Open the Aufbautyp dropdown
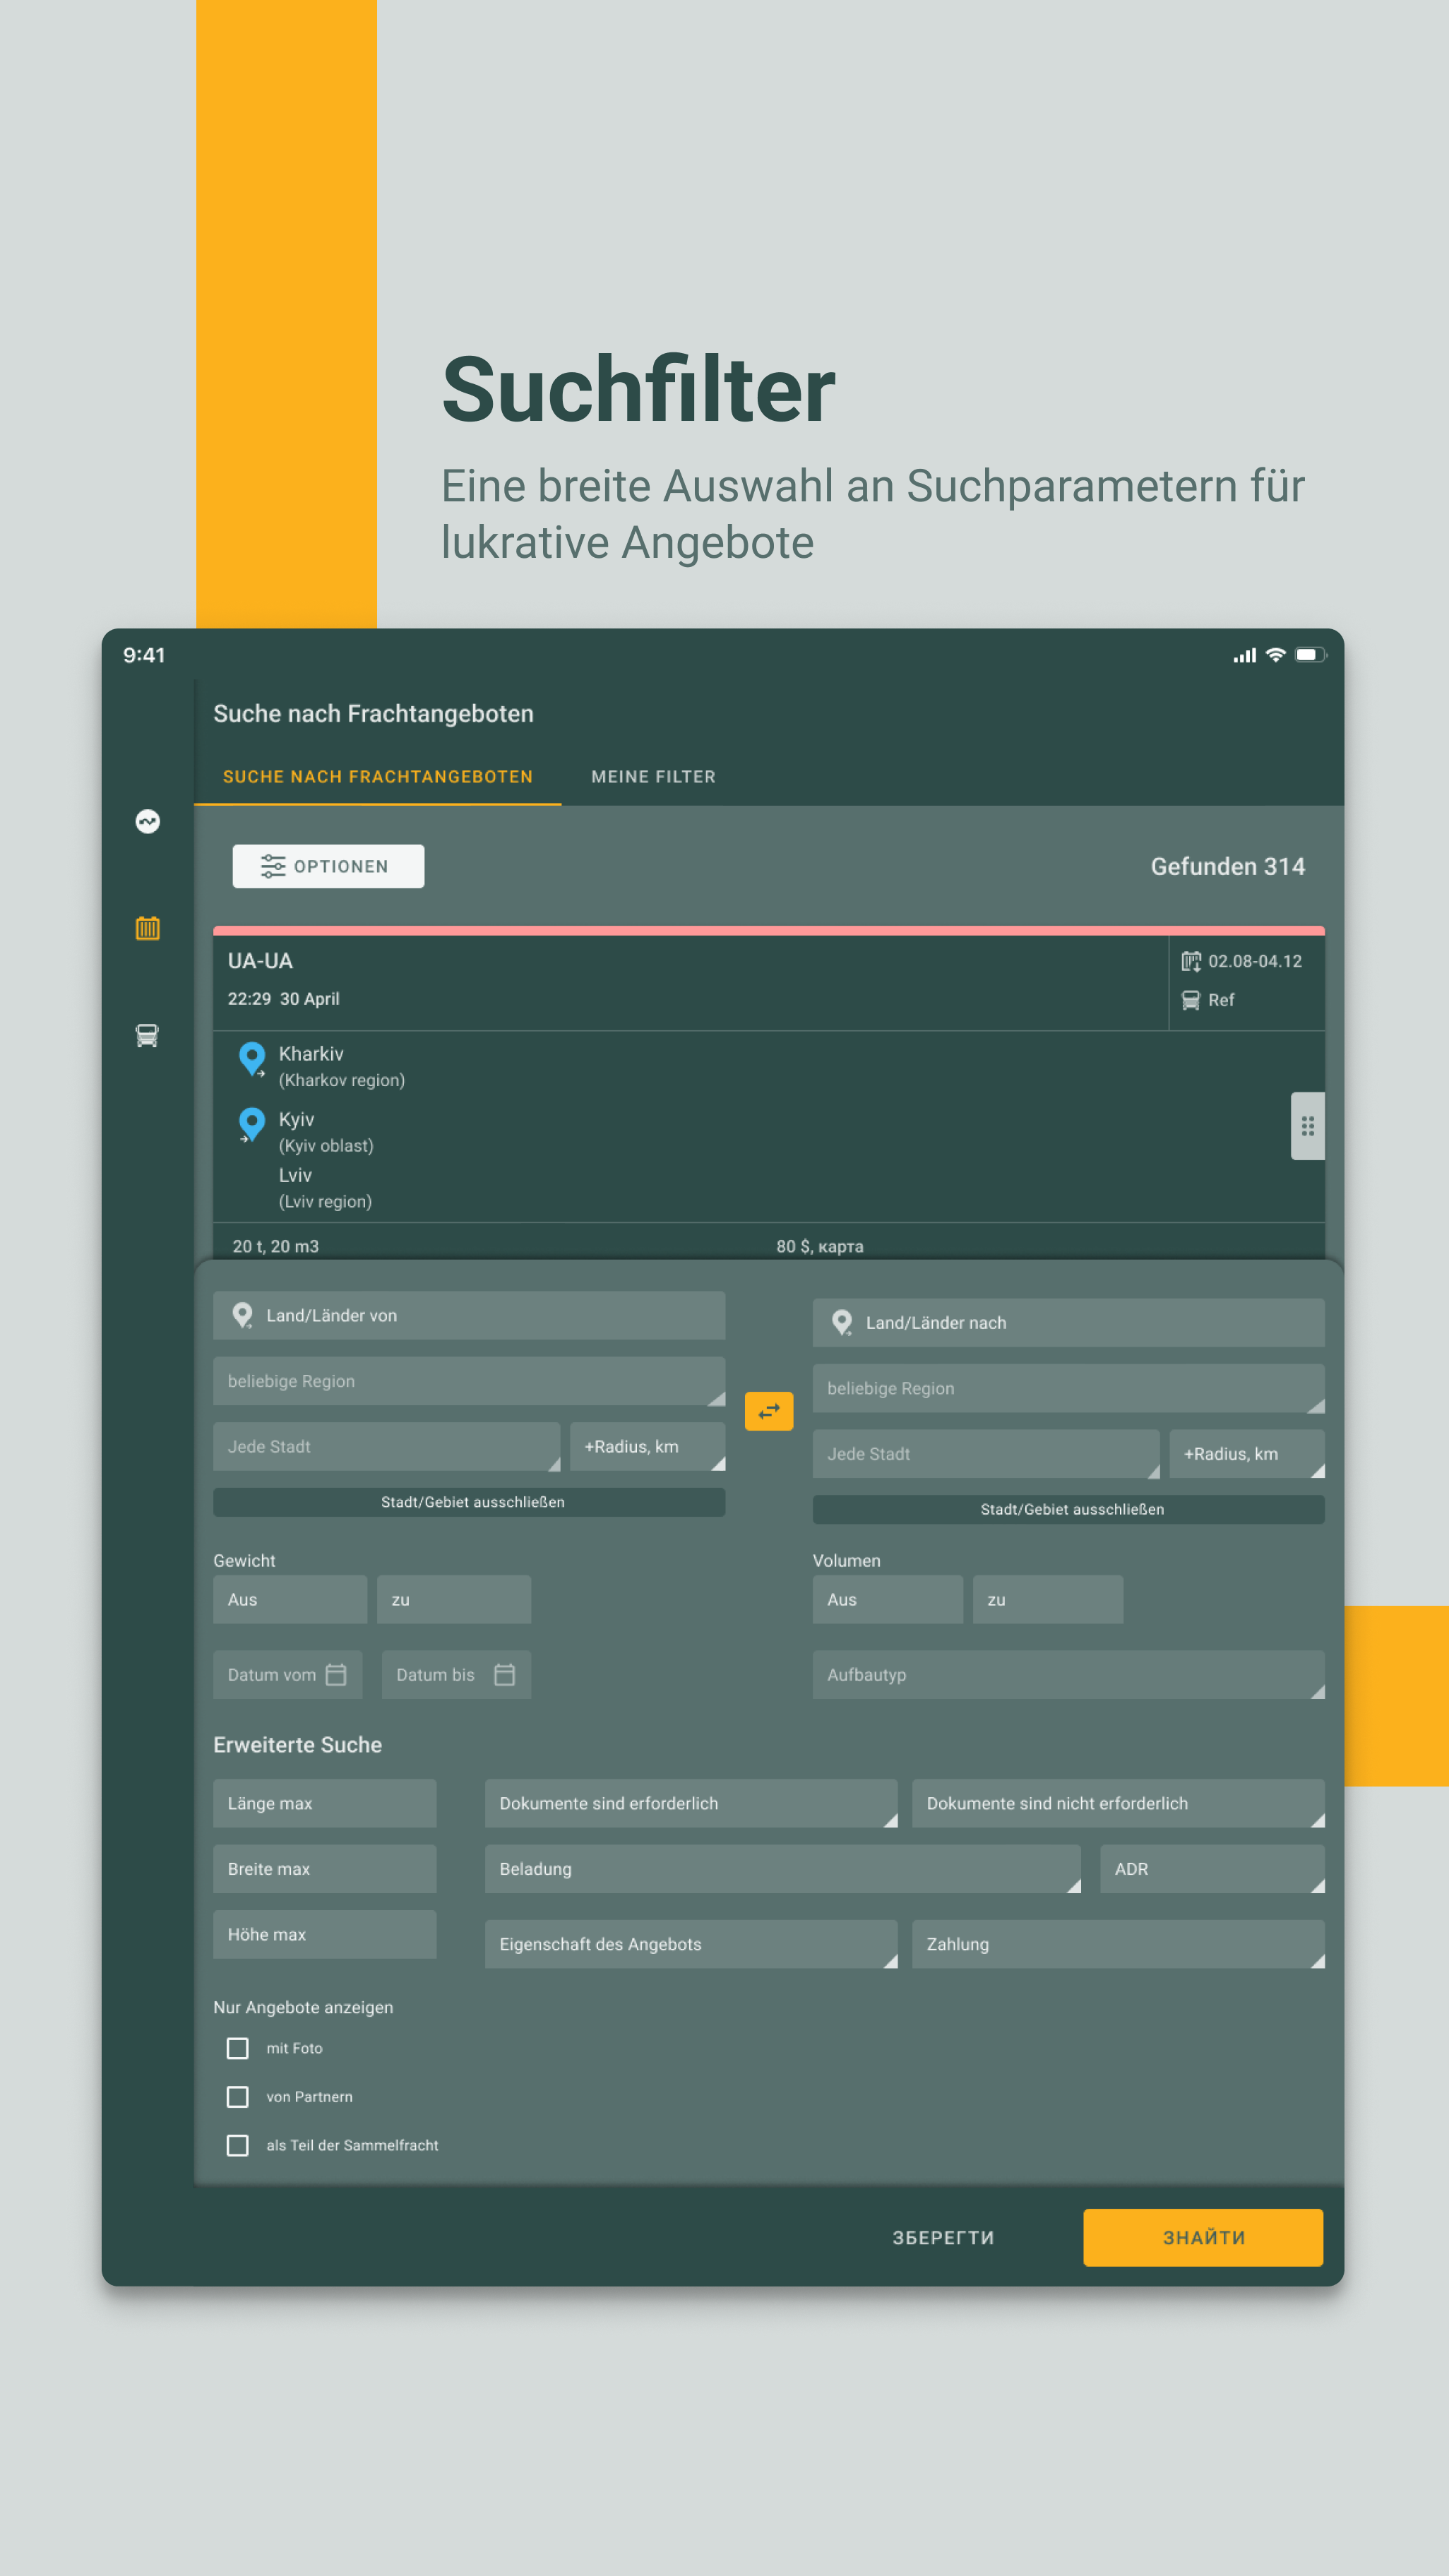 tap(1068, 1674)
